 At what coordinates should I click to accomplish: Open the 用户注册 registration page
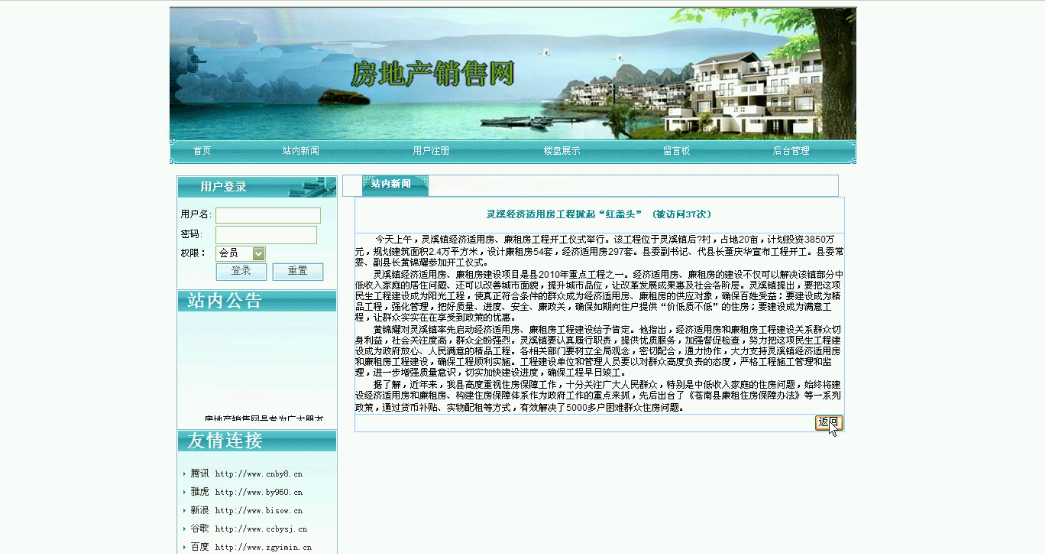point(431,151)
